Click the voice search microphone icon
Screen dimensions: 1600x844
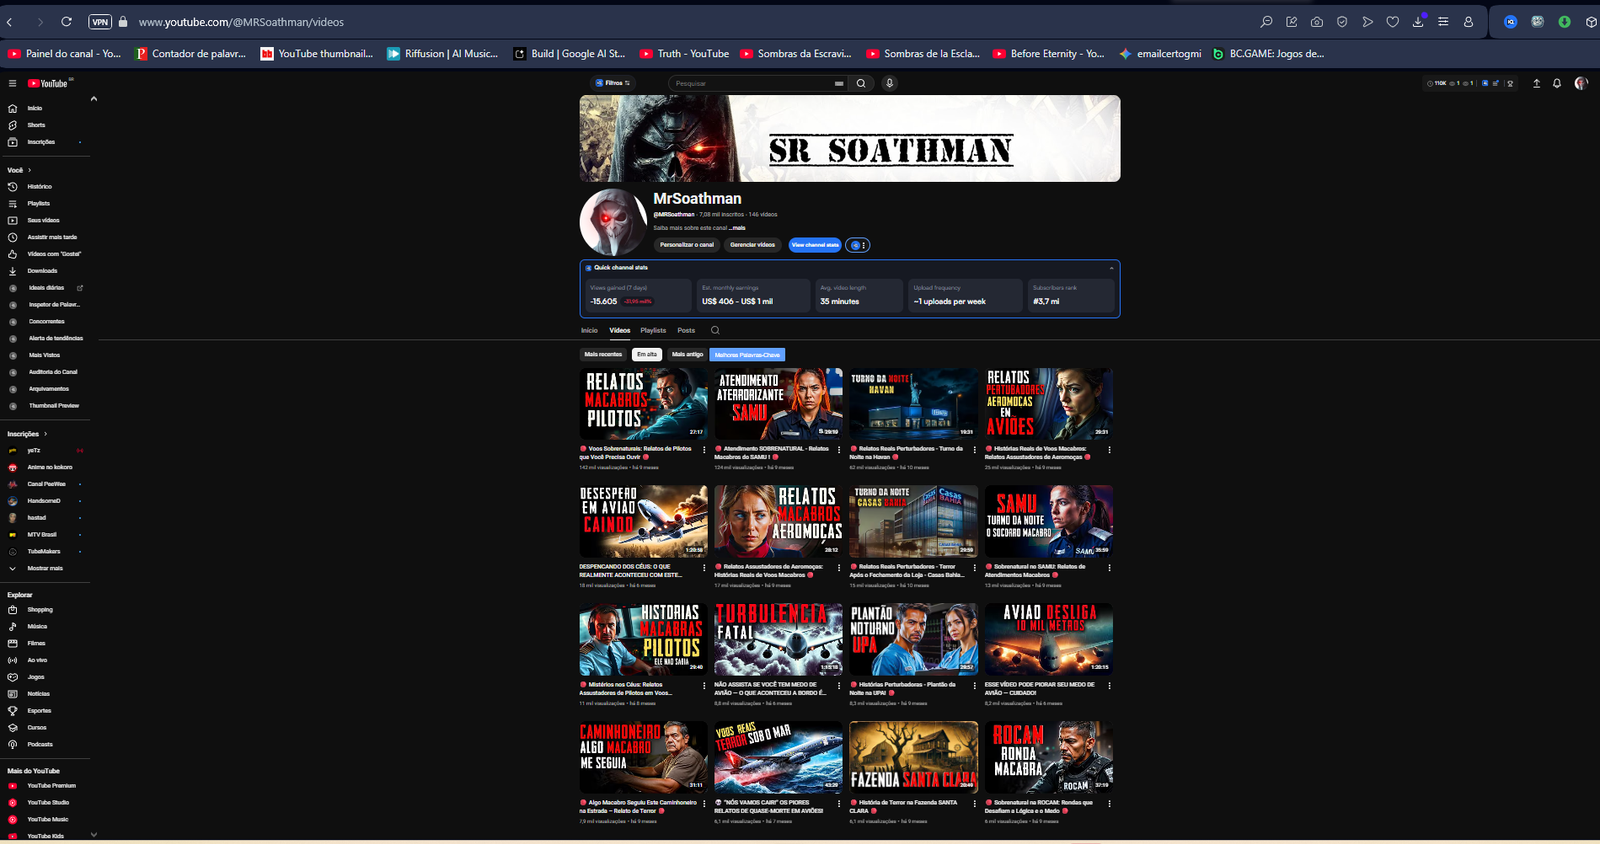click(x=889, y=83)
